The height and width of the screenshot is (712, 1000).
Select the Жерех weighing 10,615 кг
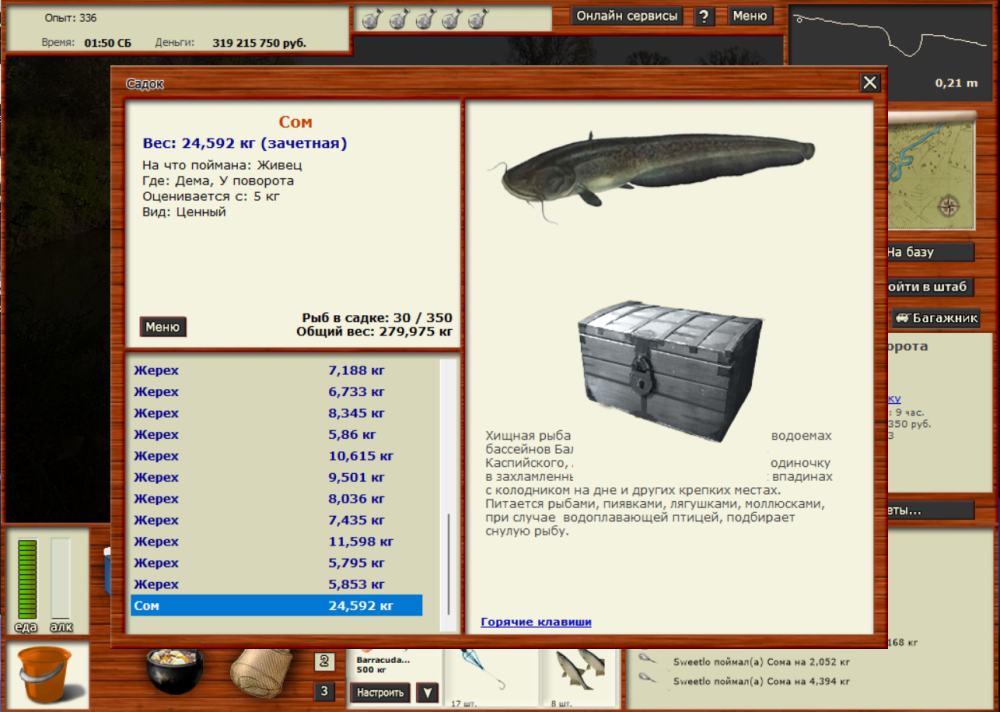(x=277, y=455)
